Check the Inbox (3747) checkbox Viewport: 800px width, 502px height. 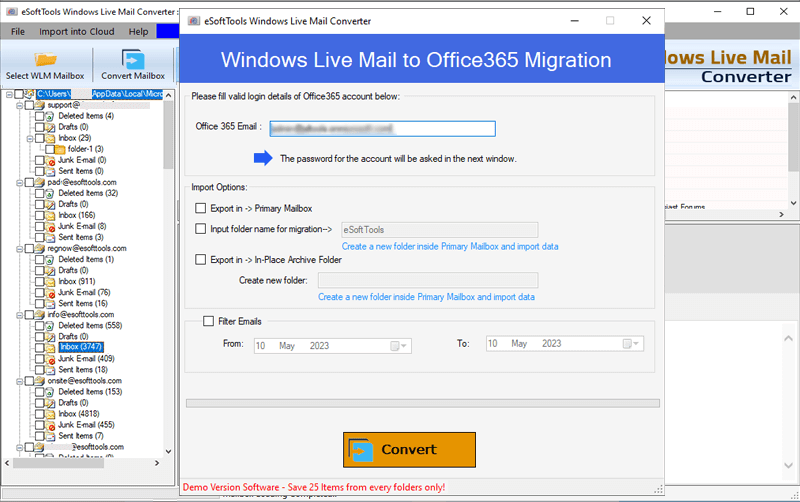coord(39,347)
